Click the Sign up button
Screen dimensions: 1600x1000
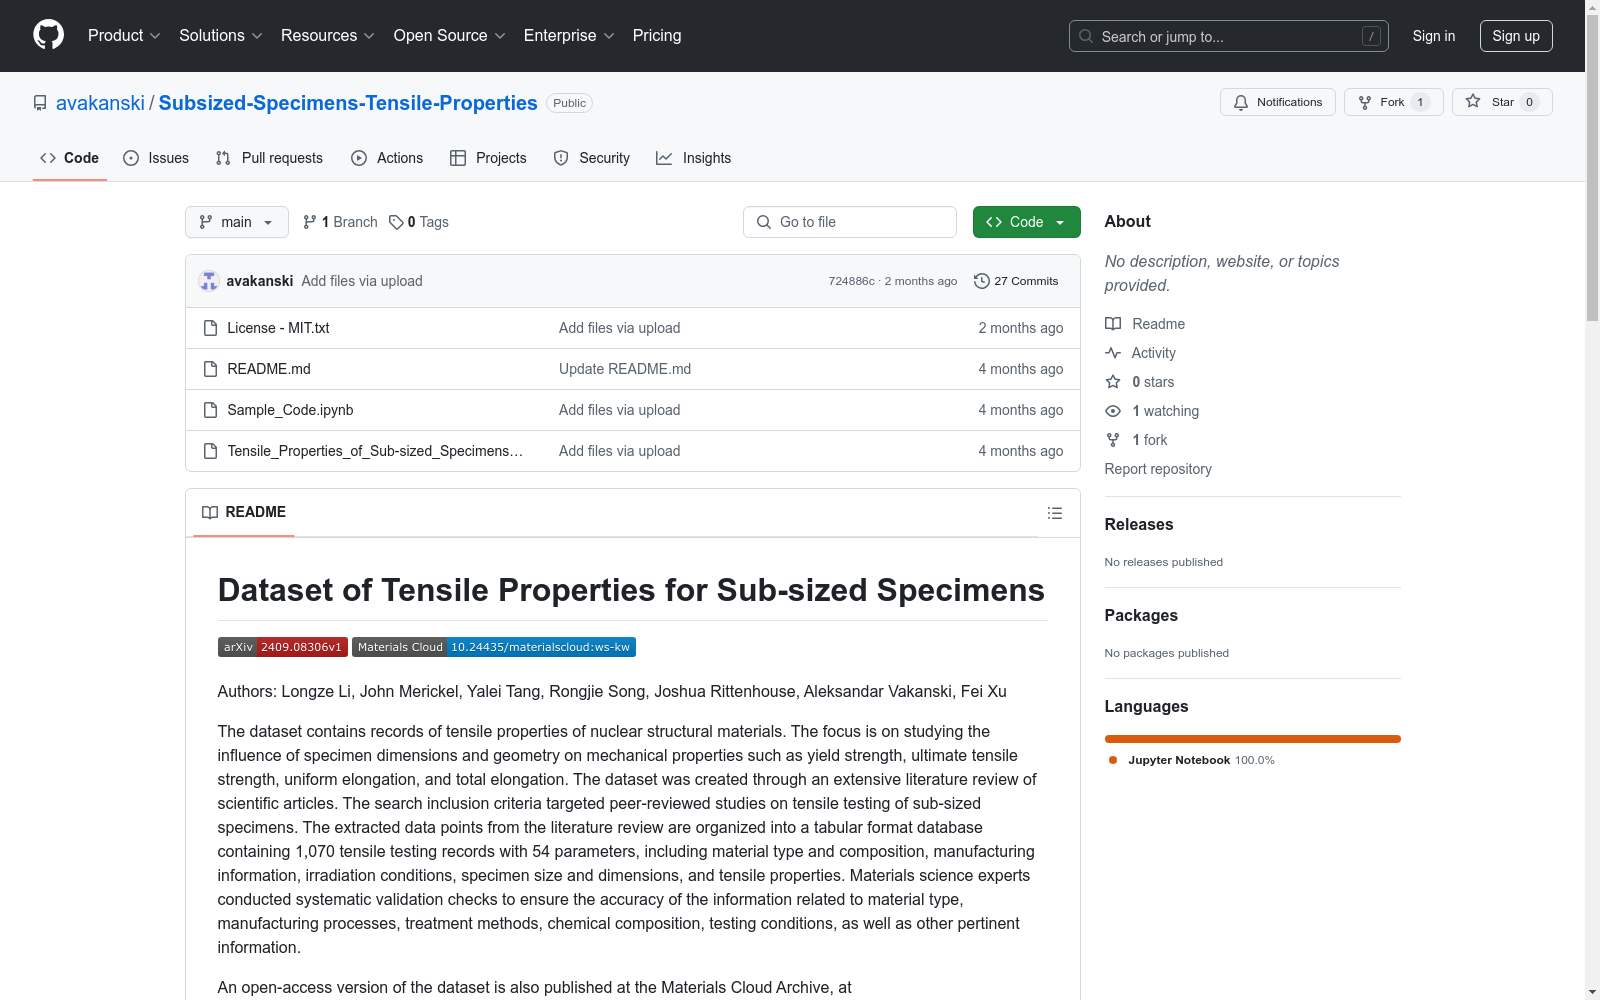tap(1516, 36)
